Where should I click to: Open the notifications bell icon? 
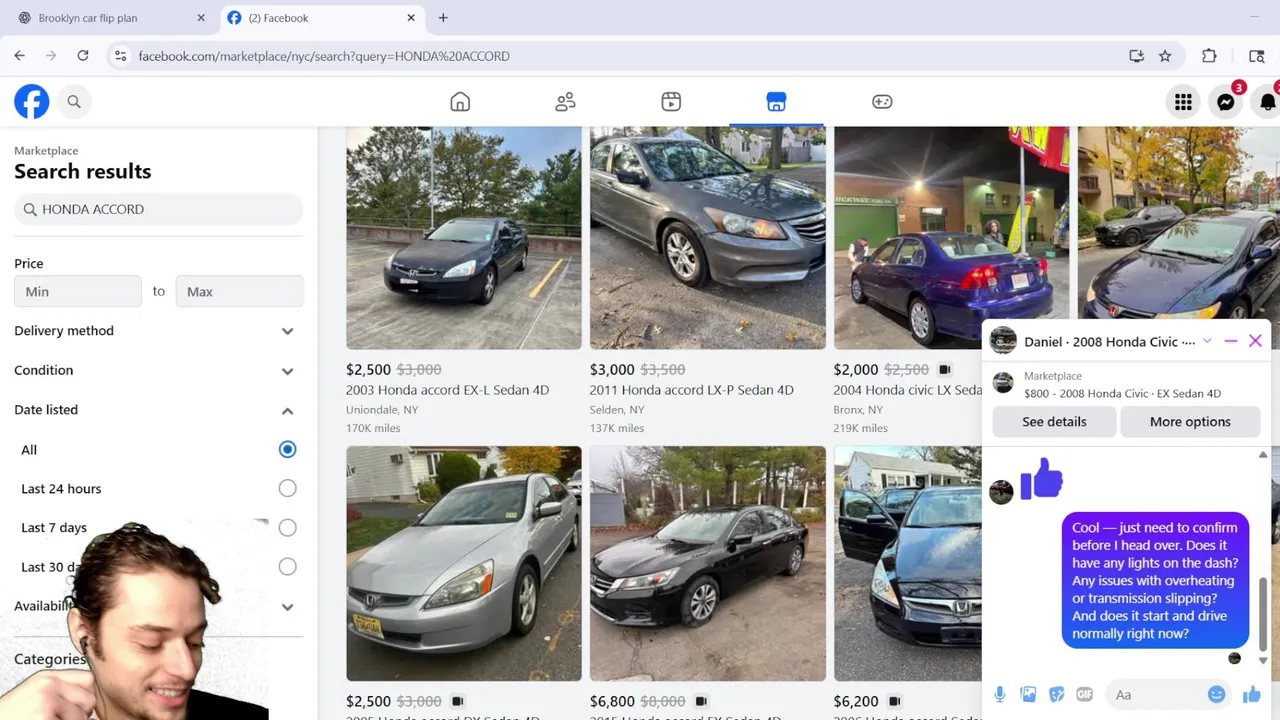[1267, 101]
